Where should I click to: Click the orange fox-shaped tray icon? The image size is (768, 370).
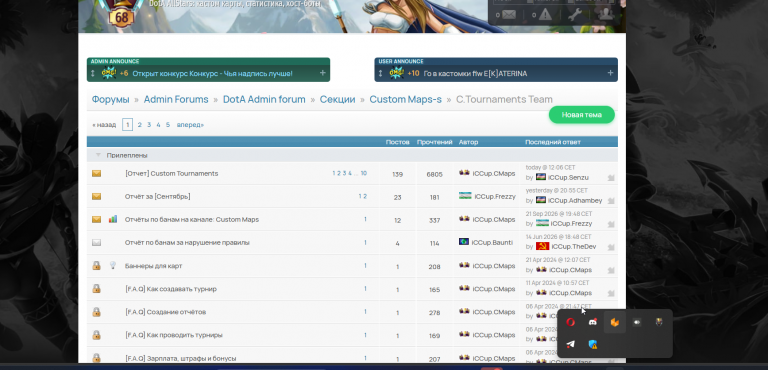pos(615,322)
